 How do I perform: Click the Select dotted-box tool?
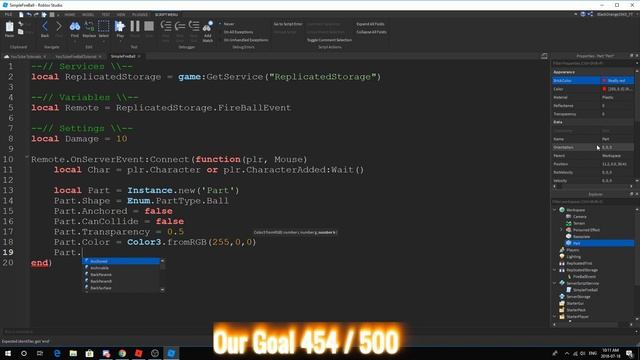(104, 27)
